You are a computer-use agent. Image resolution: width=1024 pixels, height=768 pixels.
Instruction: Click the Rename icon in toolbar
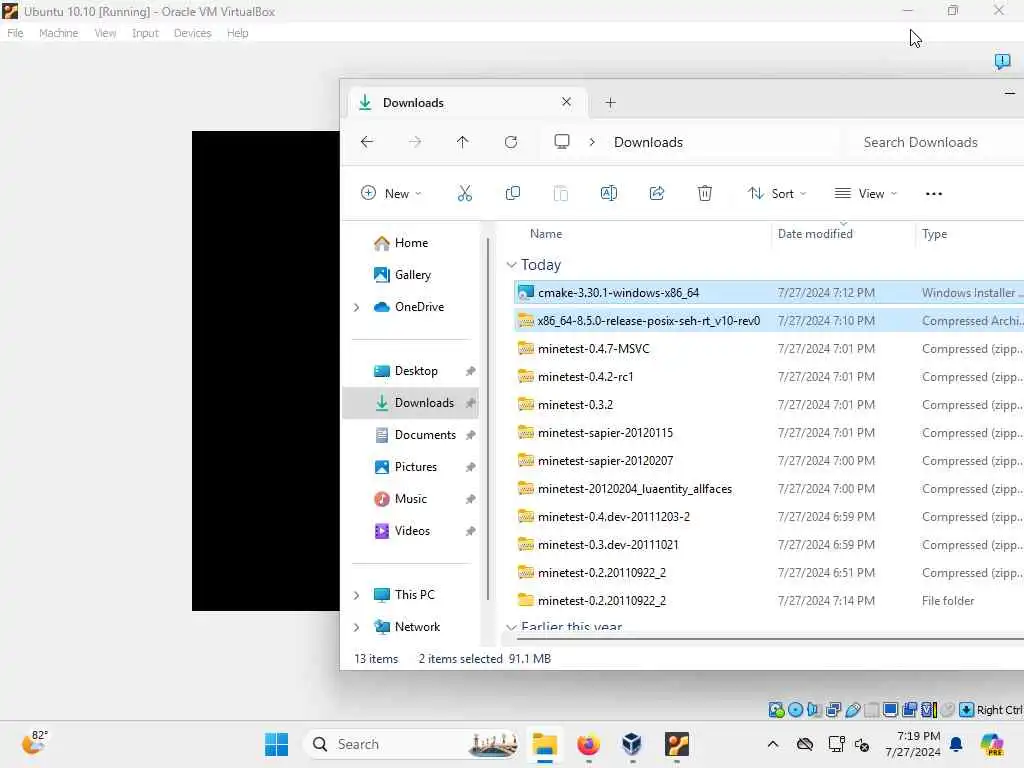(x=609, y=193)
